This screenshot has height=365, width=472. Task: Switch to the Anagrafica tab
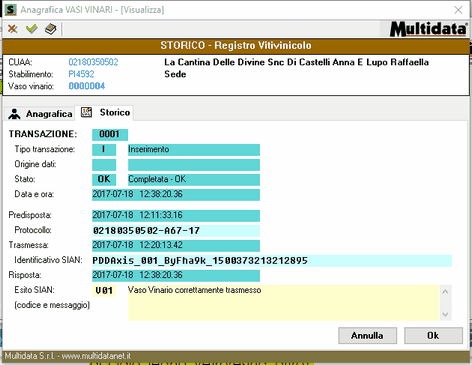click(40, 114)
